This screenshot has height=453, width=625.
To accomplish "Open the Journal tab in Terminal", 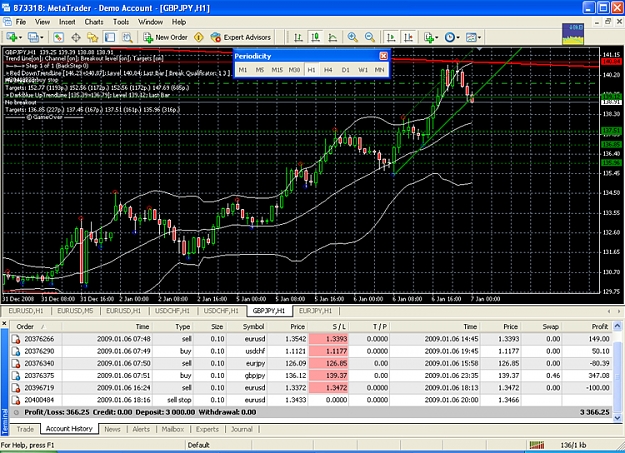I will pos(242,429).
